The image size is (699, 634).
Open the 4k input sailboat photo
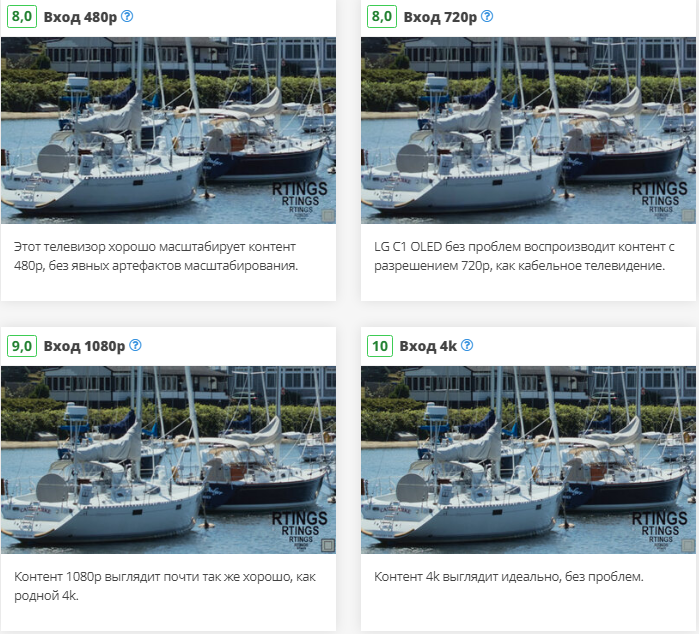528,460
